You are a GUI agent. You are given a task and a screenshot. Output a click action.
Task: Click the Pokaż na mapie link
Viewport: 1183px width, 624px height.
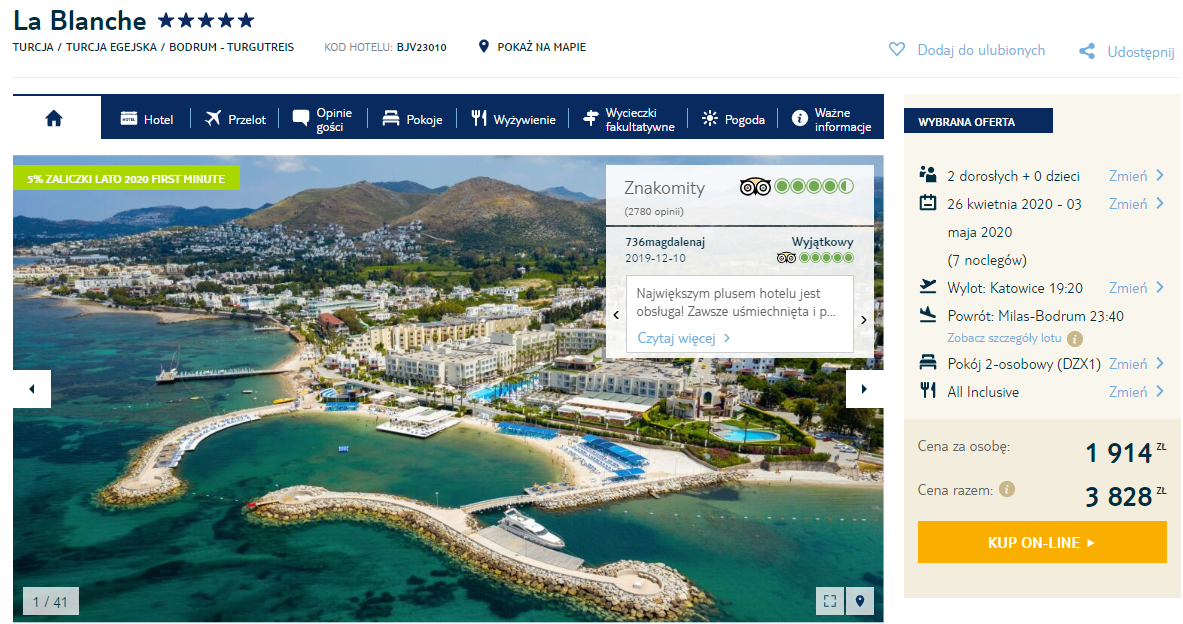coord(542,47)
